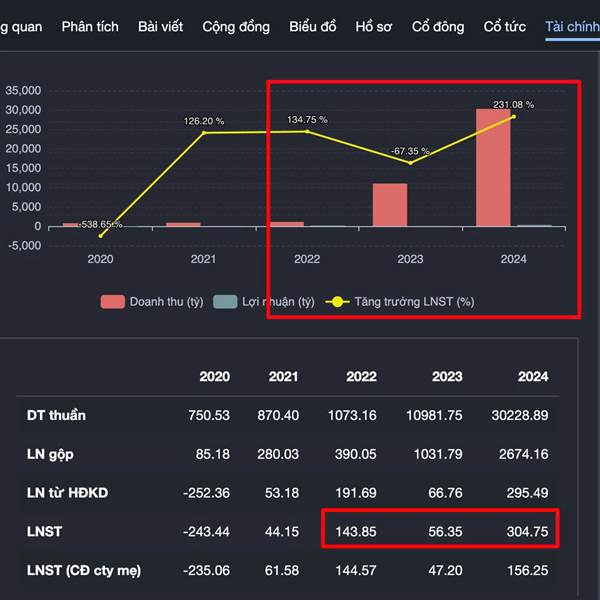Screen dimensions: 600x600
Task: Click the red Doanh thu legend swatch
Action: 112,302
